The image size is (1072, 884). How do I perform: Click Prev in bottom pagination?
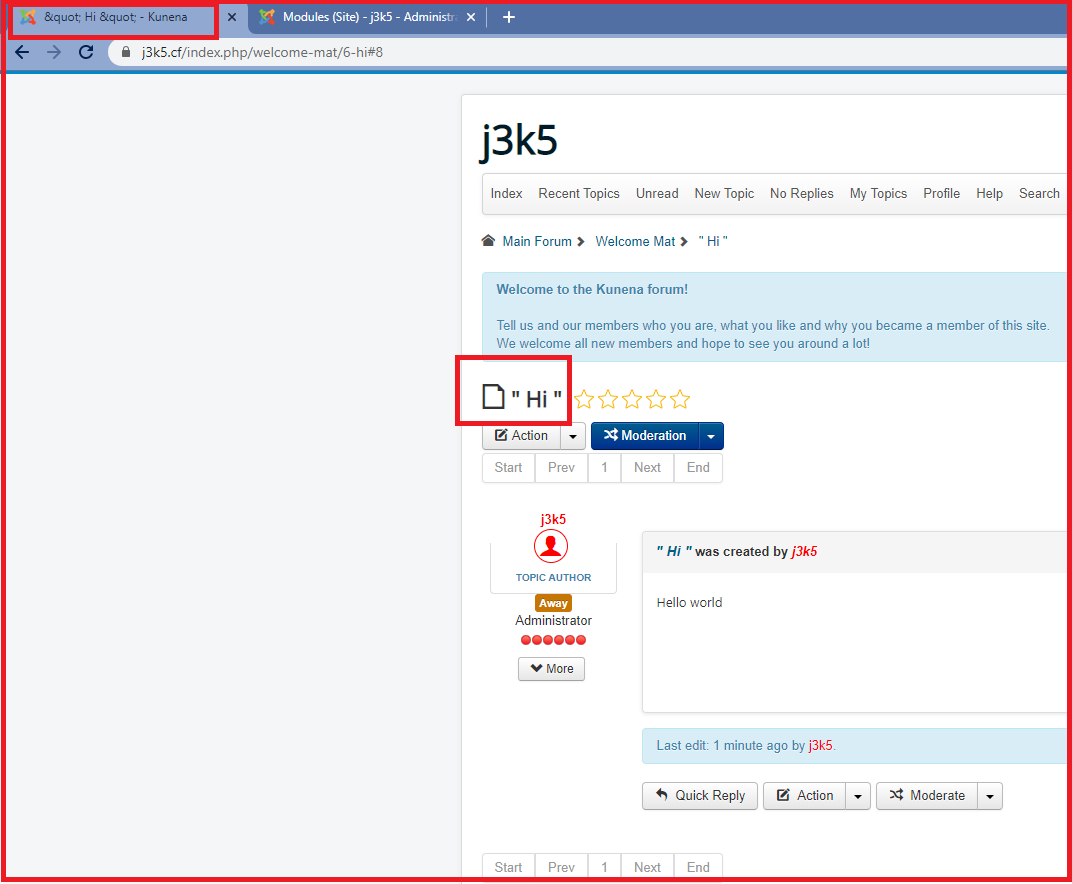[x=561, y=867]
